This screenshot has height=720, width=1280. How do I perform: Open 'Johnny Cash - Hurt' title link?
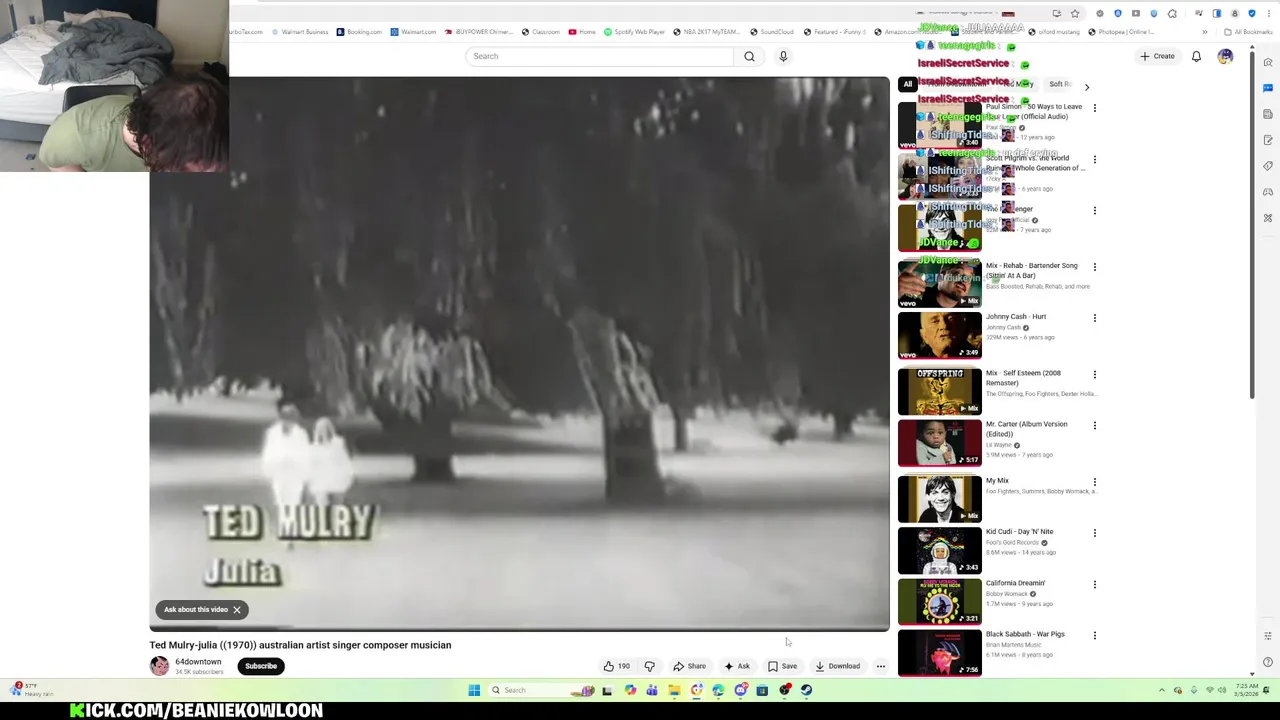pyautogui.click(x=1016, y=316)
